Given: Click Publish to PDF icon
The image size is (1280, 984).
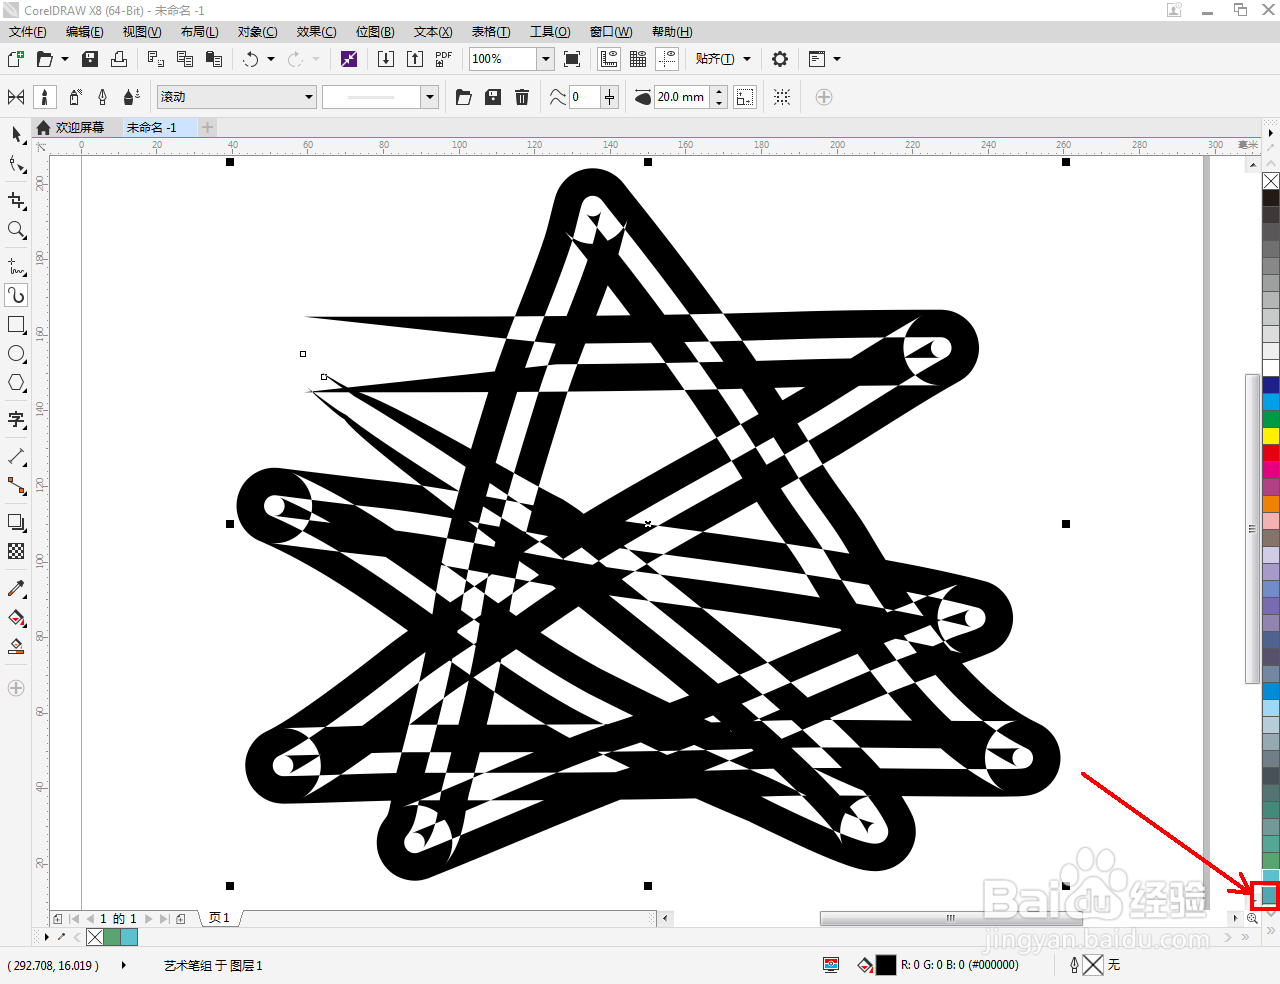Looking at the screenshot, I should 444,59.
